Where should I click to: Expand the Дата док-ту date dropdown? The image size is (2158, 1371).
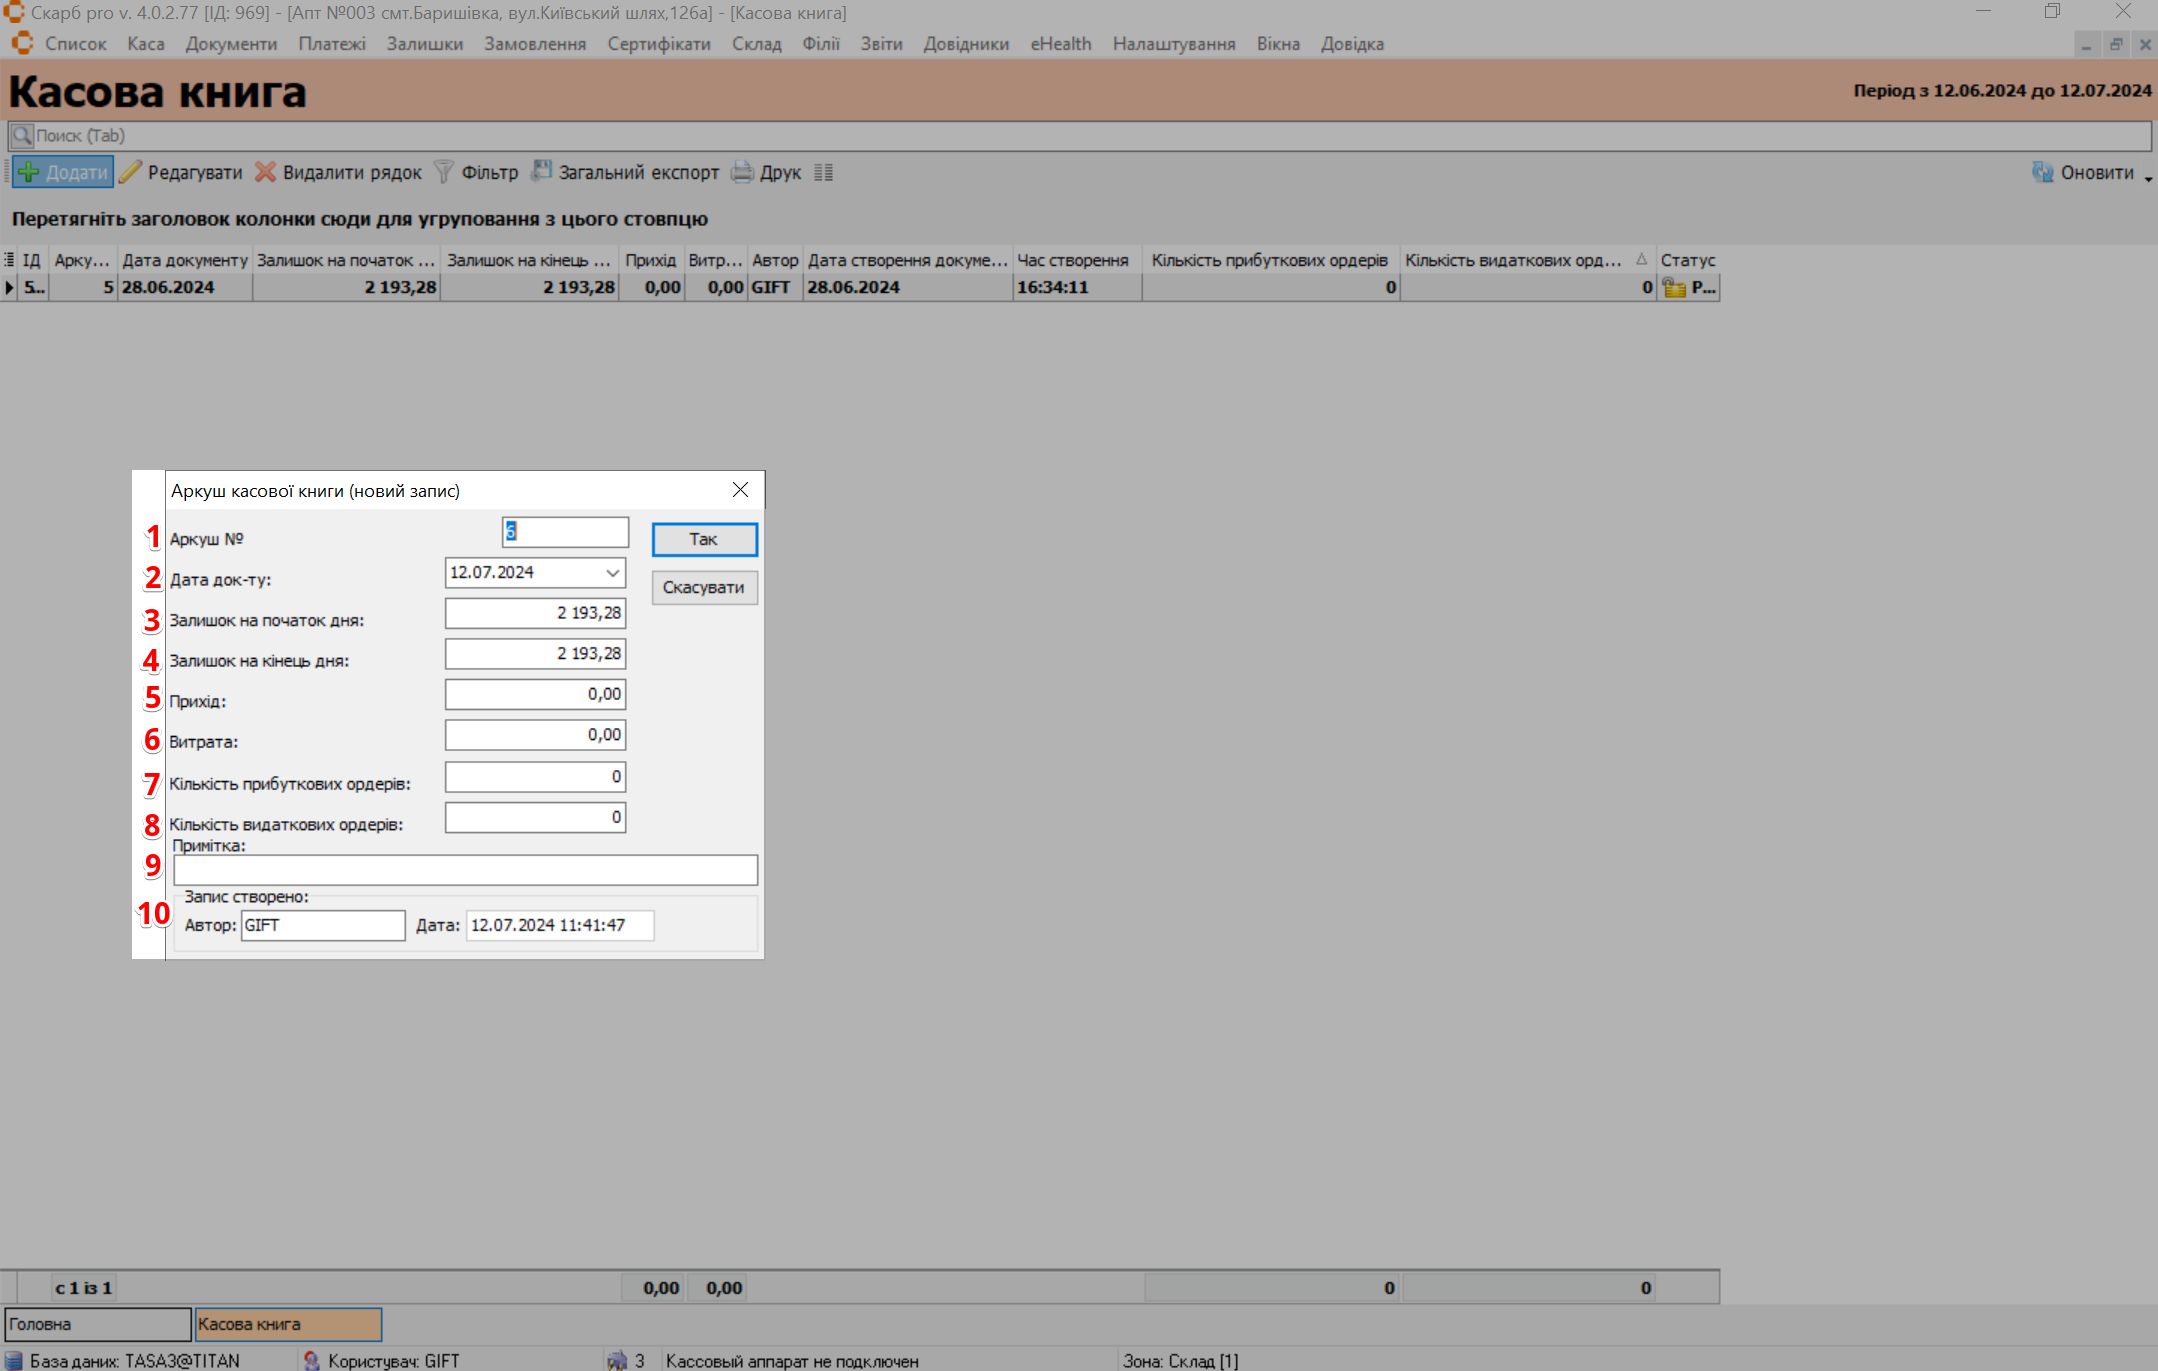pos(612,573)
